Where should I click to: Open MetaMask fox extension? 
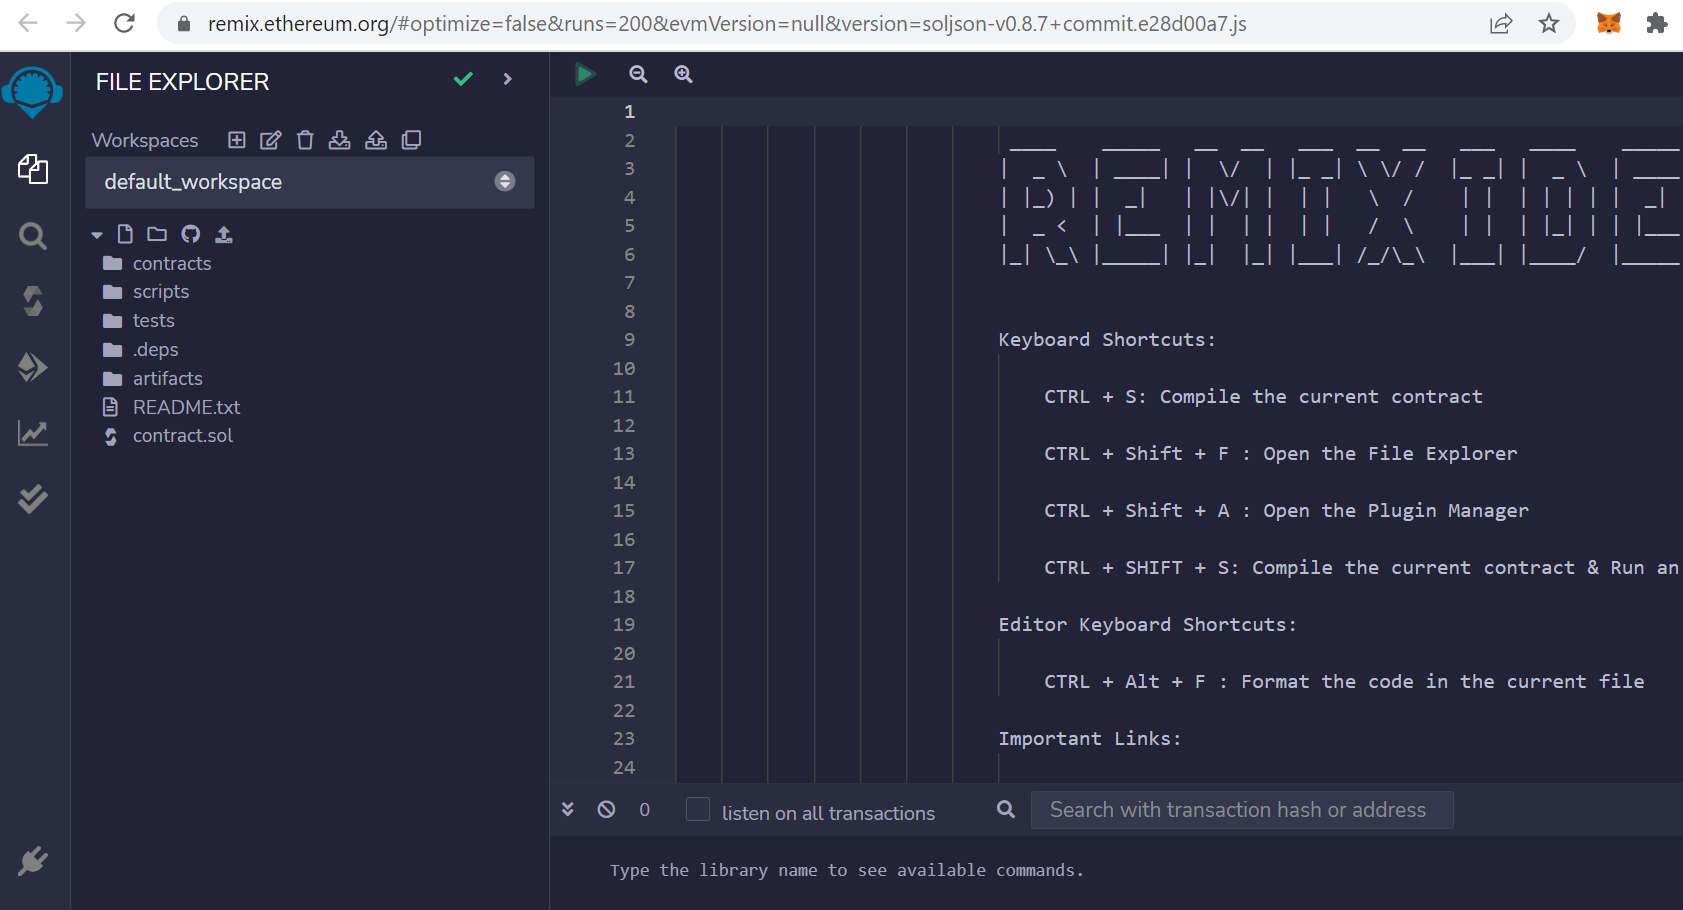point(1609,23)
